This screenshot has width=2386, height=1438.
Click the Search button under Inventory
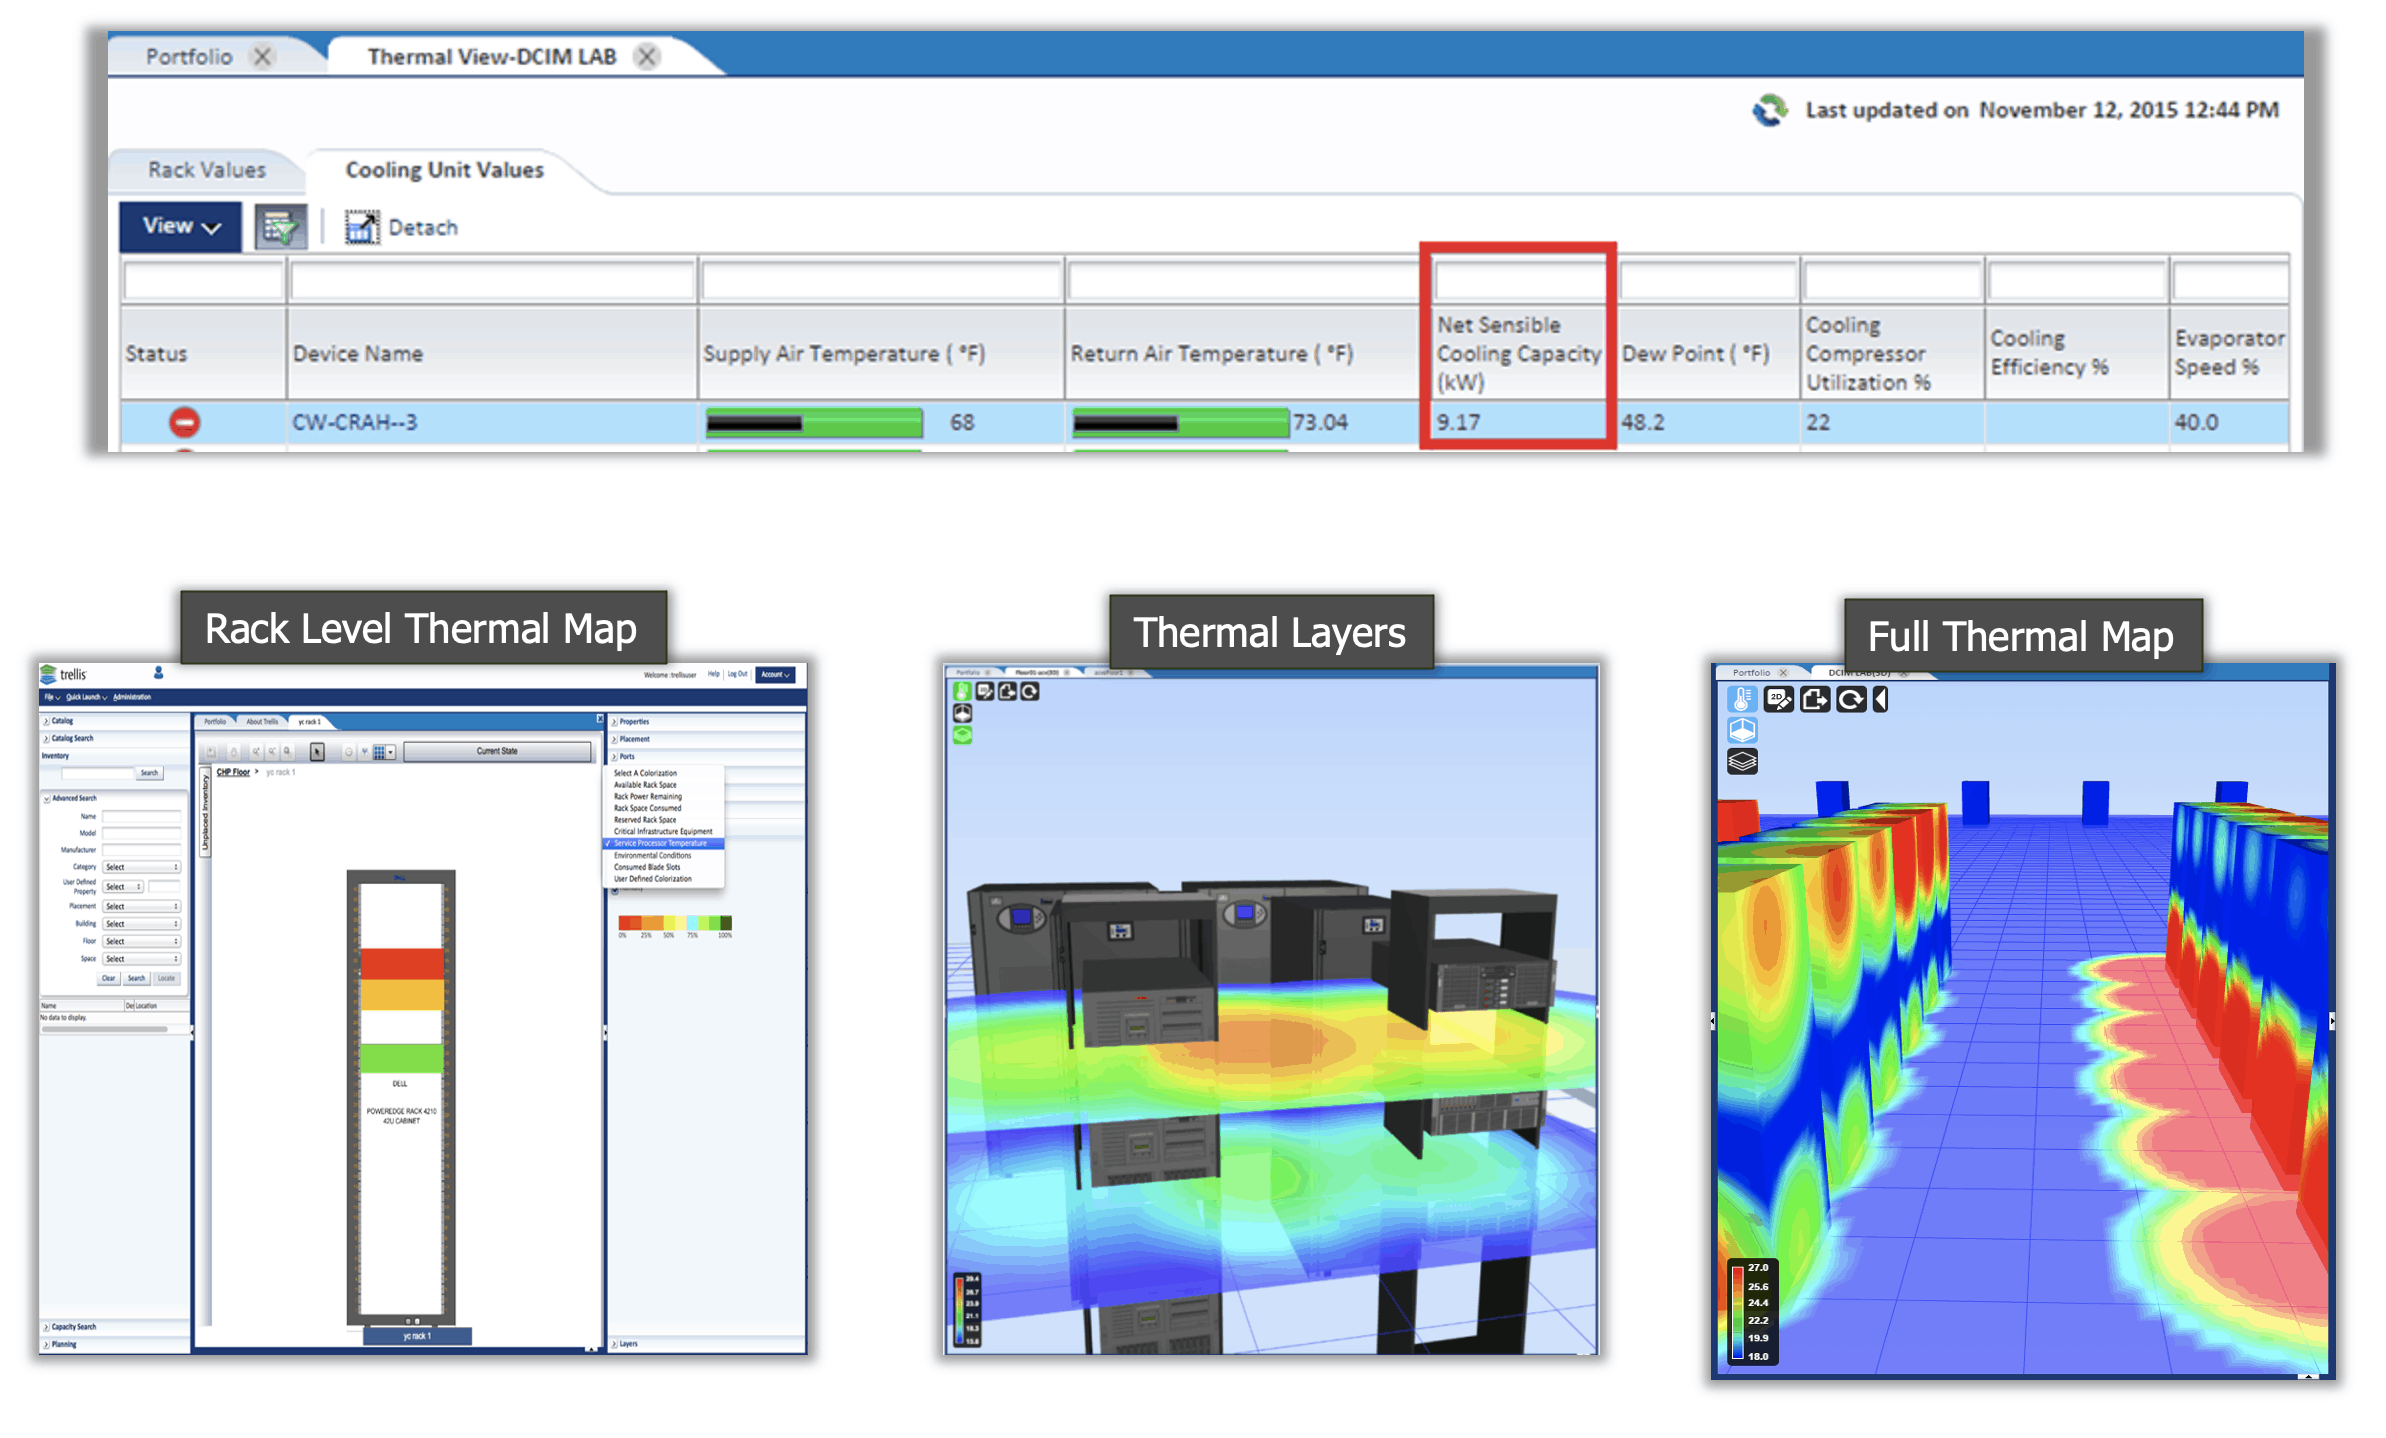(x=149, y=773)
